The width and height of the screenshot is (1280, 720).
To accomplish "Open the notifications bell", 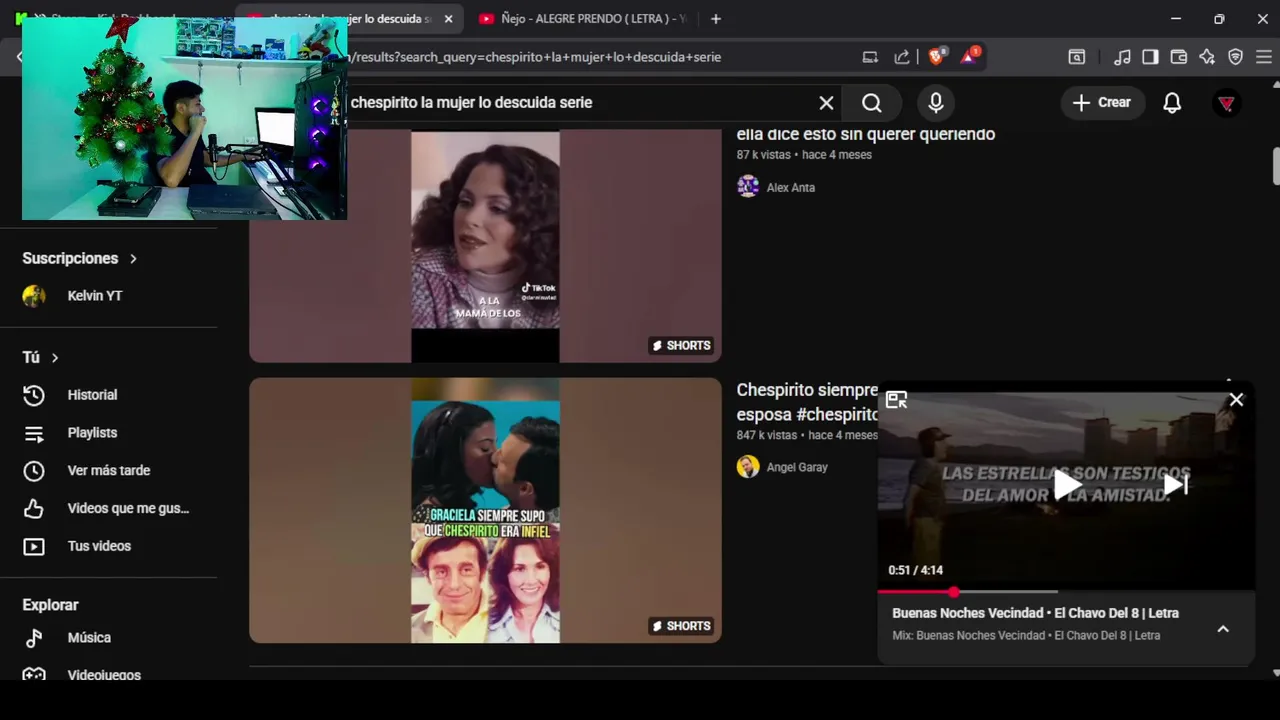I will point(1172,103).
